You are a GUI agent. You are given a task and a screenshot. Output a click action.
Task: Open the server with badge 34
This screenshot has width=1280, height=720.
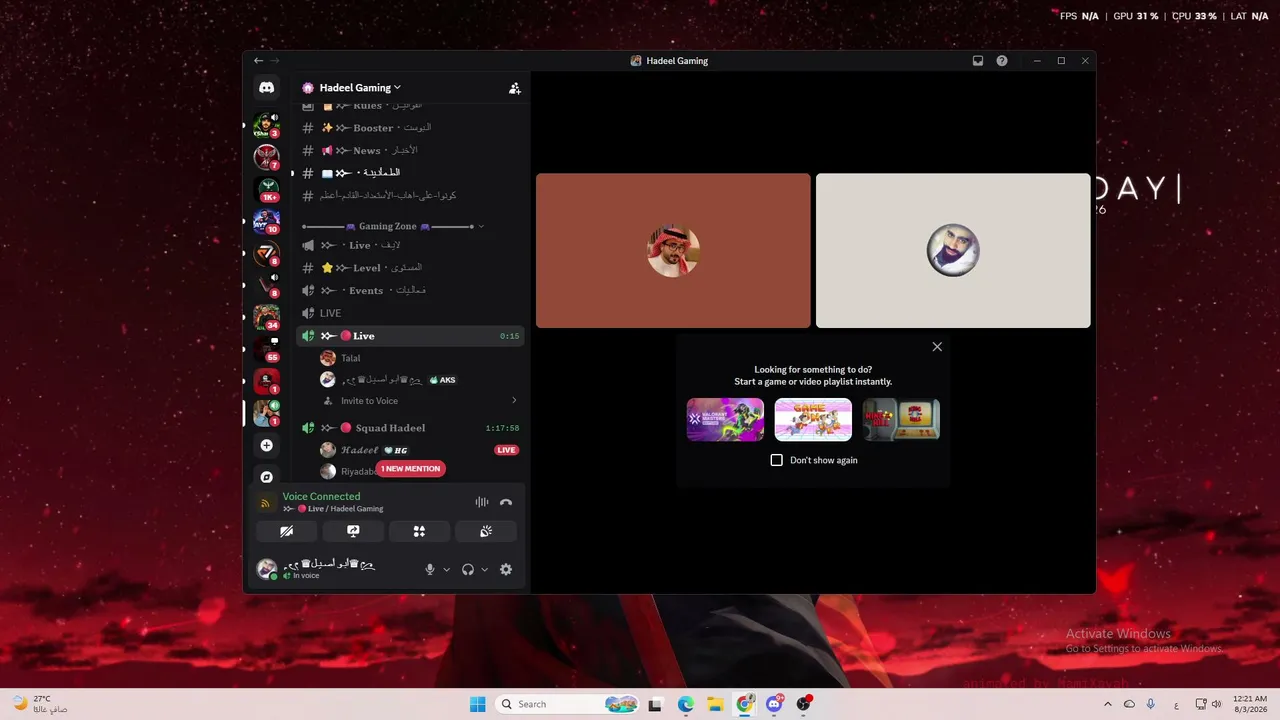coord(266,316)
